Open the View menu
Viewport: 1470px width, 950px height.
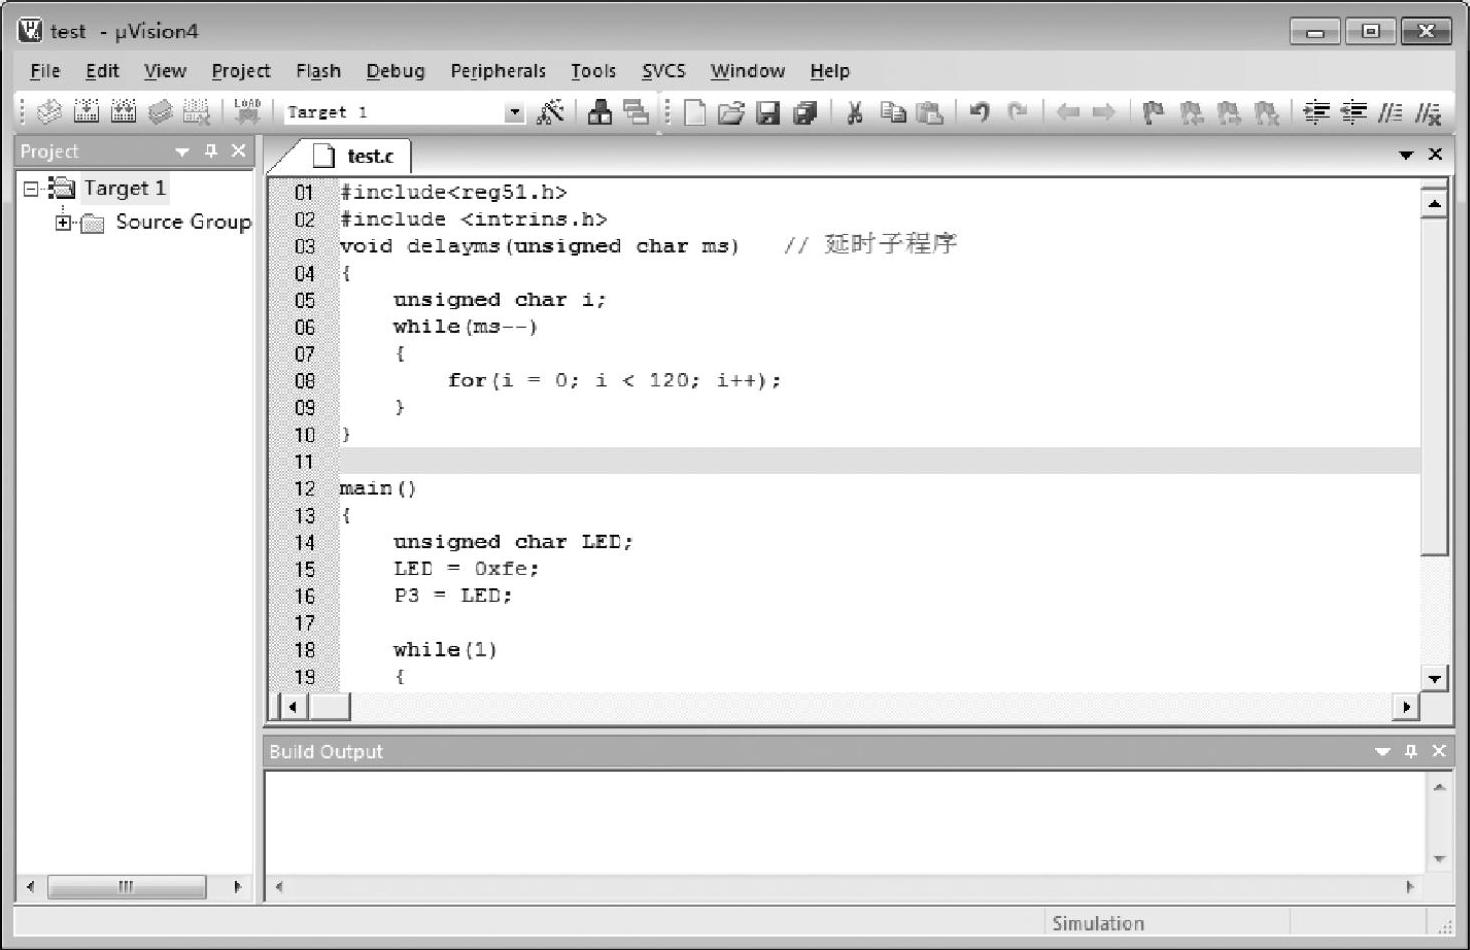tap(165, 71)
